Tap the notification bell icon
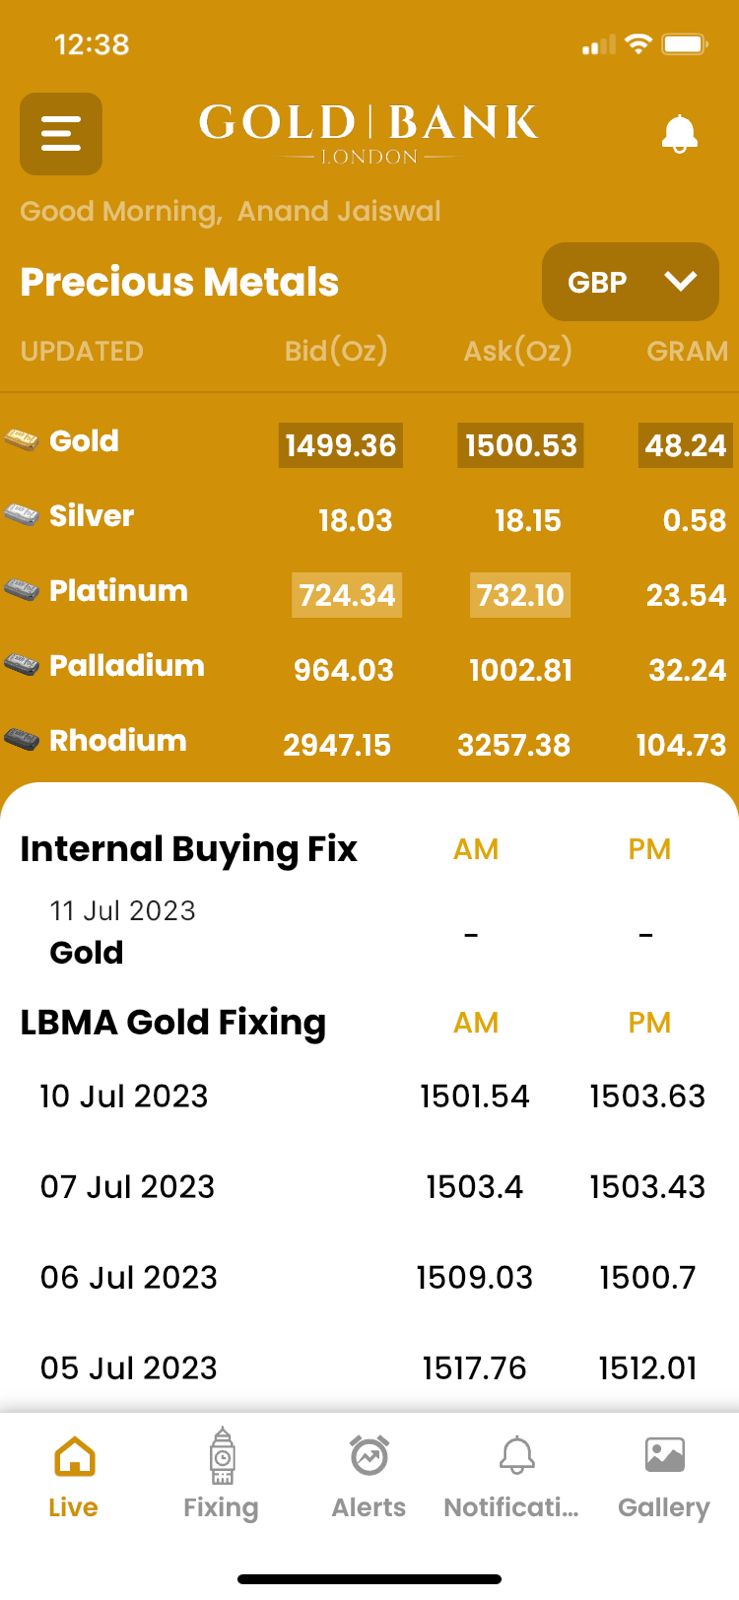The height and width of the screenshot is (1600, 739). tap(679, 134)
